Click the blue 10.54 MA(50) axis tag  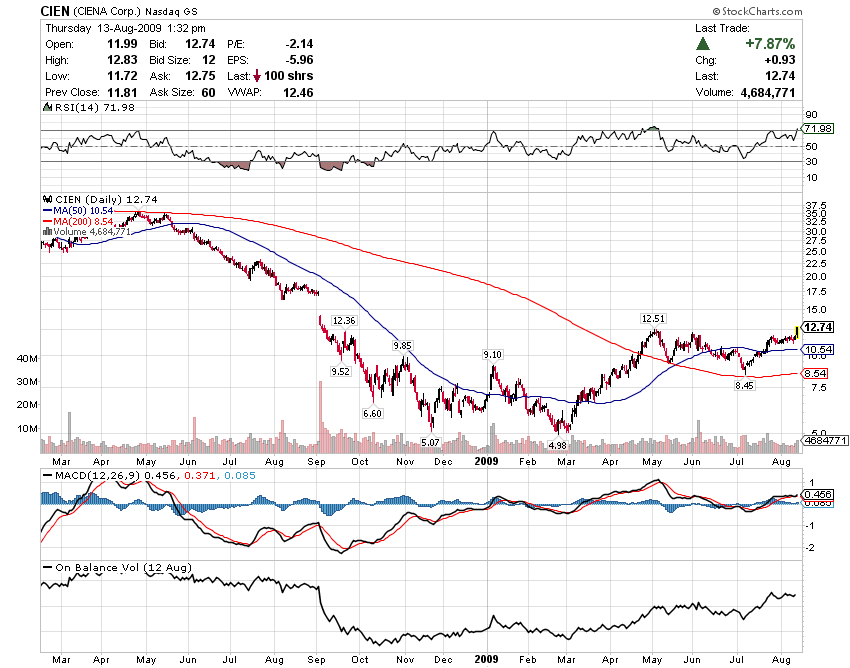pos(817,349)
